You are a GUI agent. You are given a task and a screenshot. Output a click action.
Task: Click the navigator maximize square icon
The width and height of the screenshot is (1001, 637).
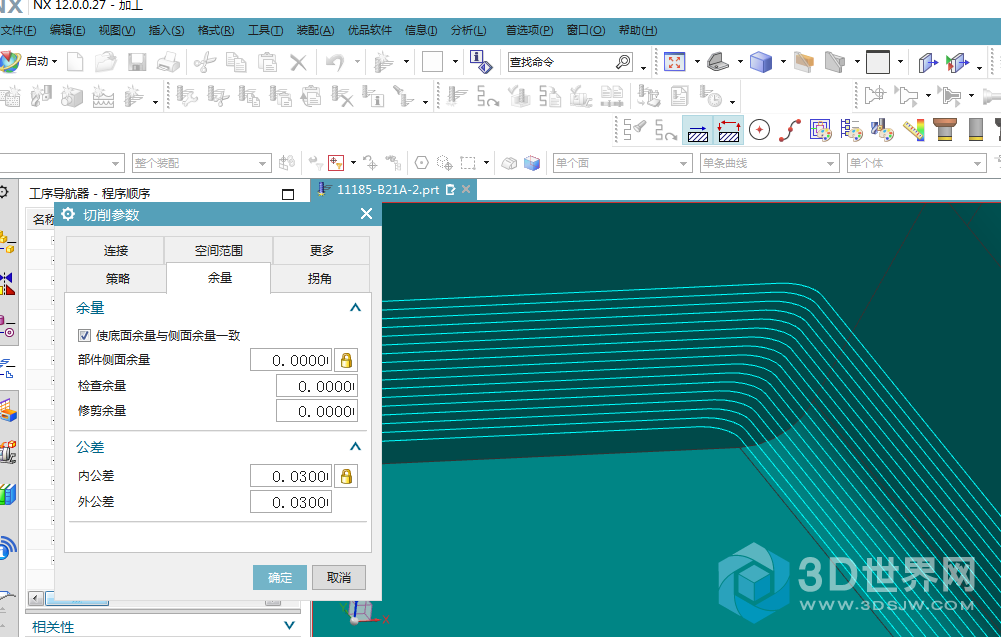288,194
